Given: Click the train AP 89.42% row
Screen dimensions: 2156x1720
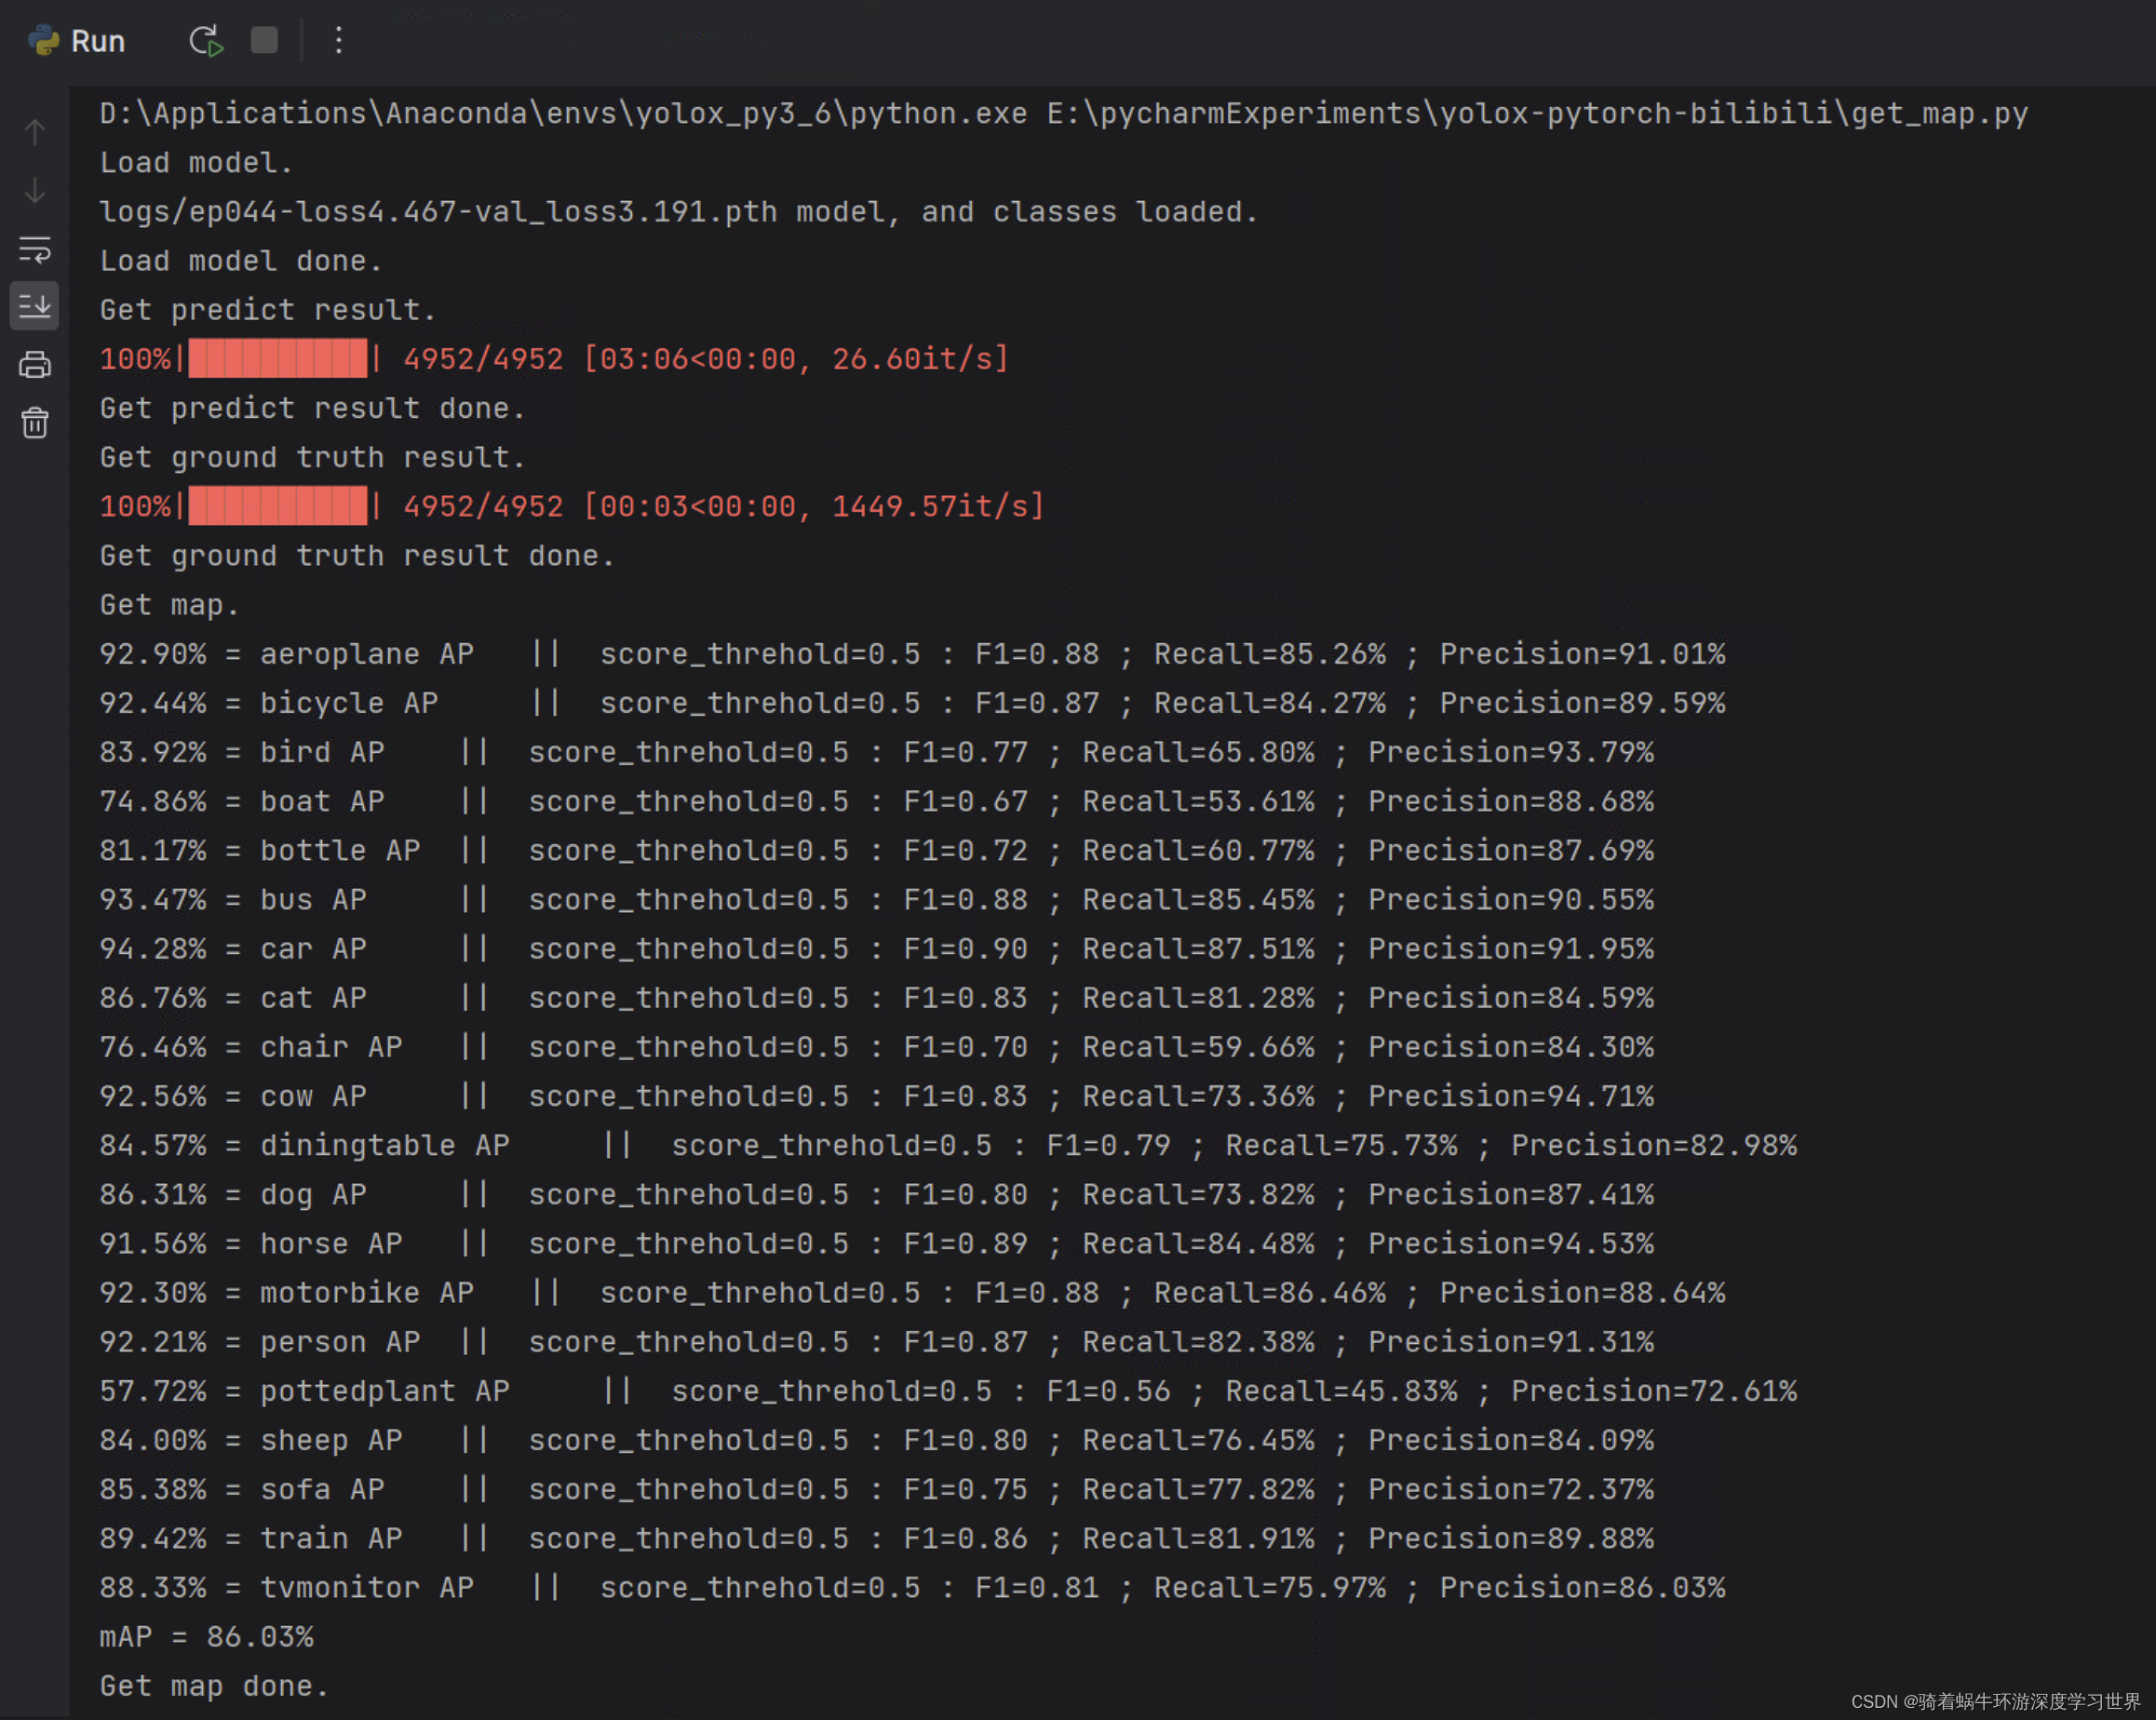Looking at the screenshot, I should click(877, 1538).
